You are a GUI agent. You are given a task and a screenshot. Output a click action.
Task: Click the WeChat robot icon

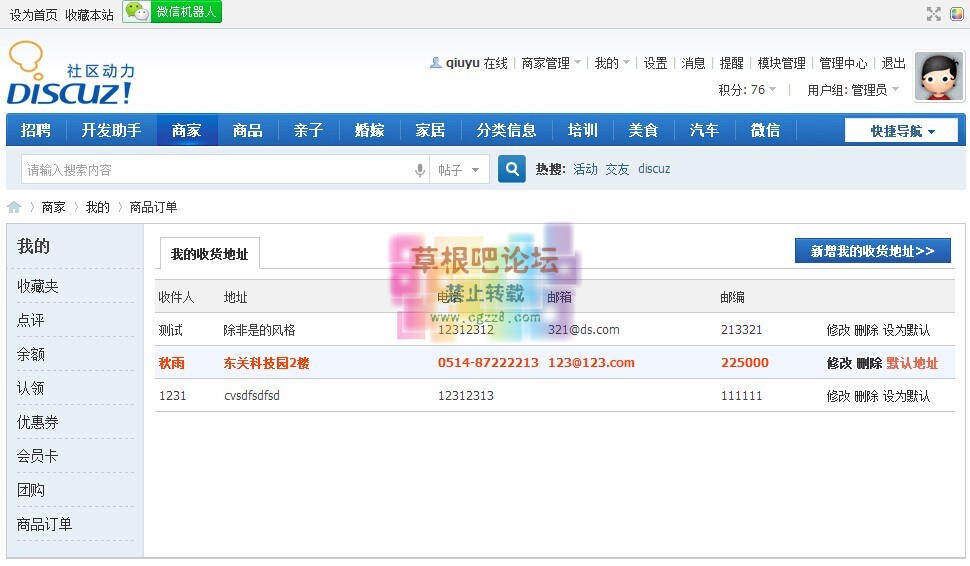coord(138,12)
